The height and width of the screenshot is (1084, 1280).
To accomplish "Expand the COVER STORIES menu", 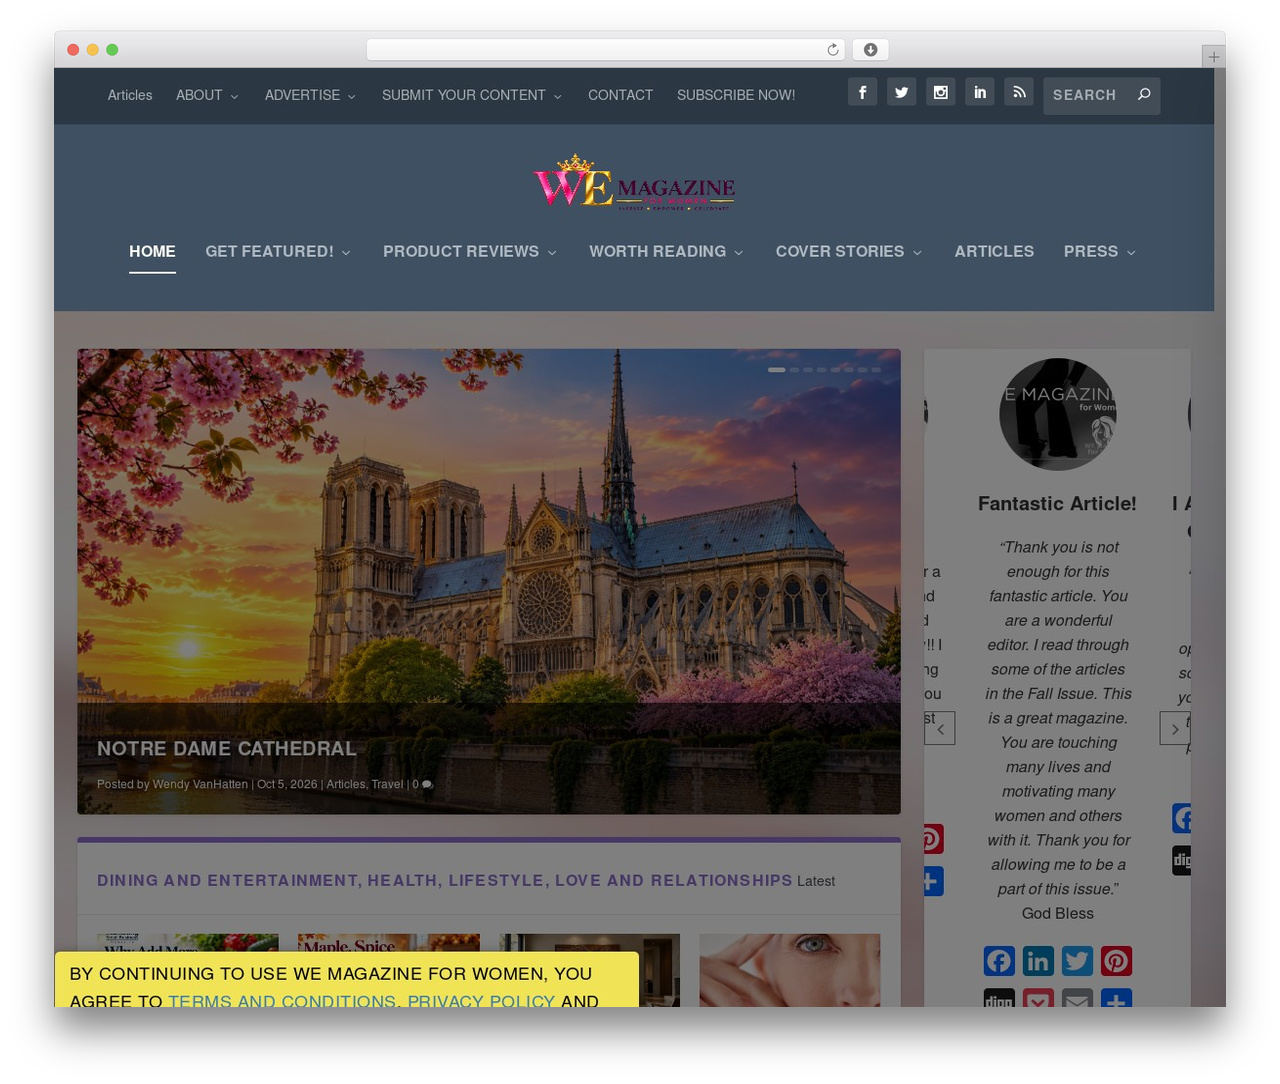I will [849, 252].
